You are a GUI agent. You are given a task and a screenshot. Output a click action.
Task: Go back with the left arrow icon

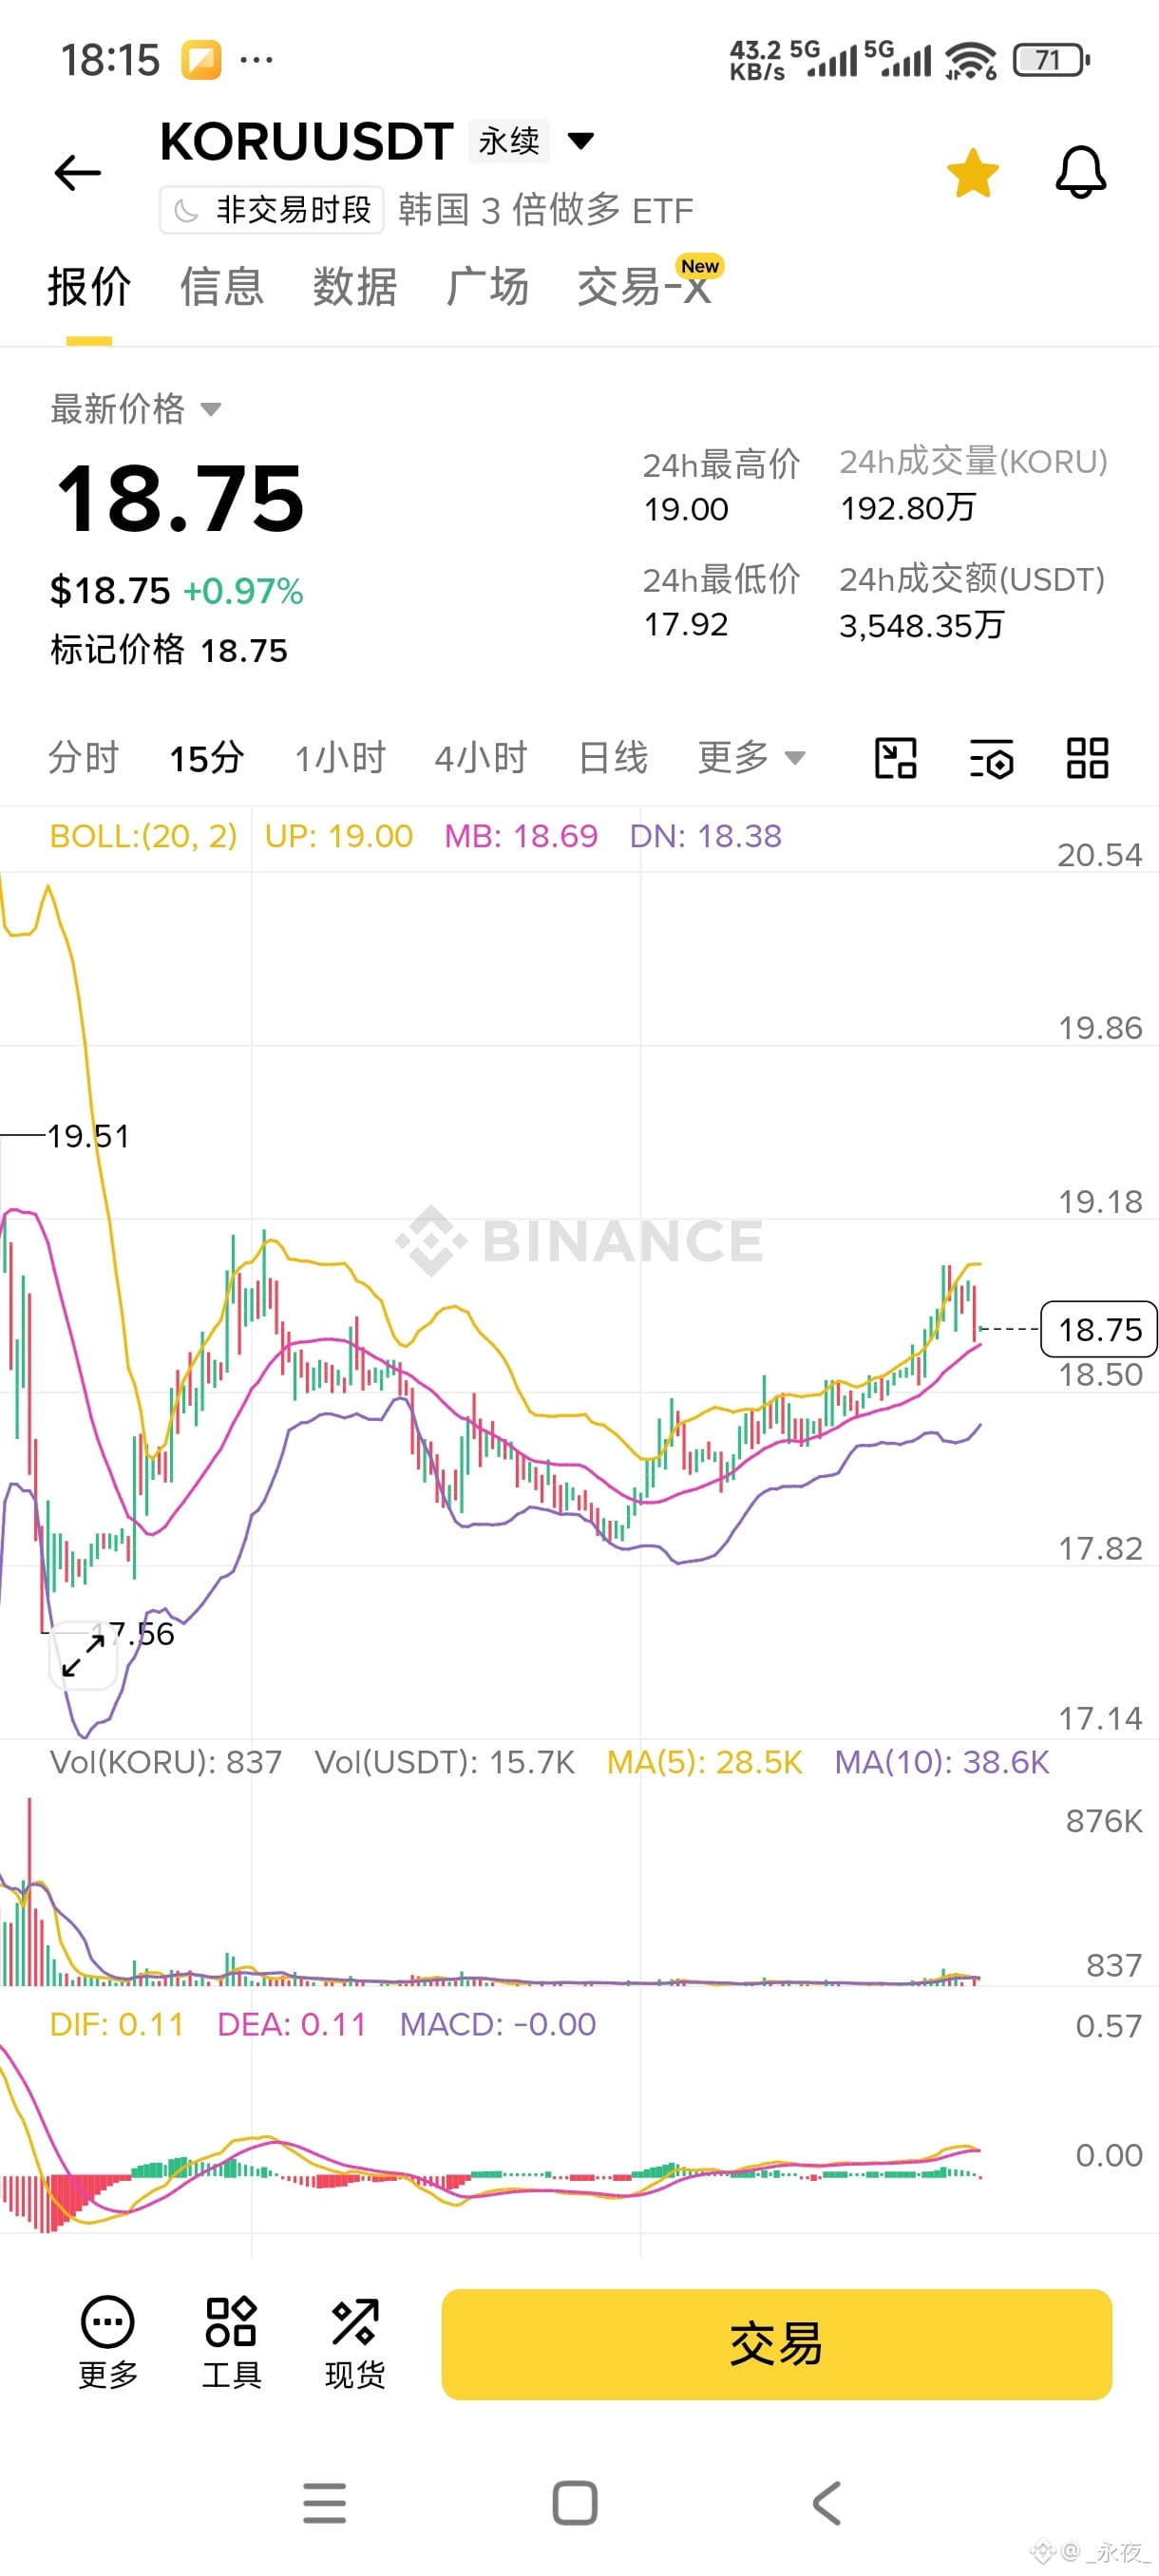pyautogui.click(x=77, y=173)
